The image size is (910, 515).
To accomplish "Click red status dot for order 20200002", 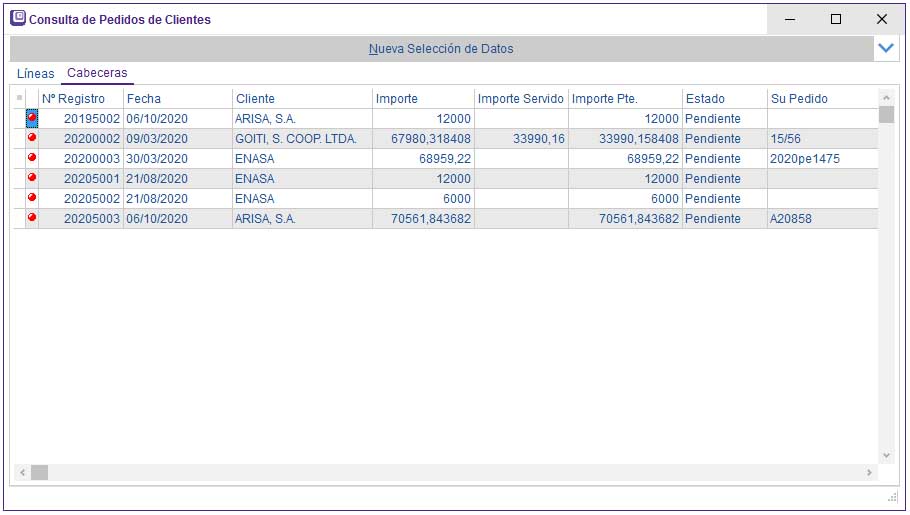I will [32, 138].
